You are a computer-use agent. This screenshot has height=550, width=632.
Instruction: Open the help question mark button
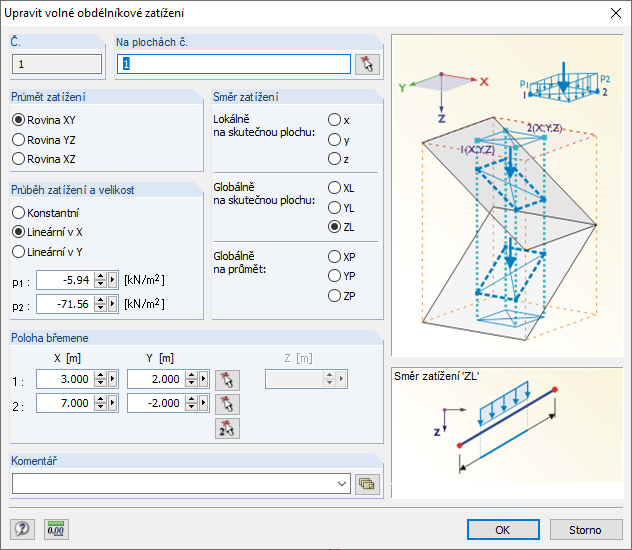coord(22,529)
